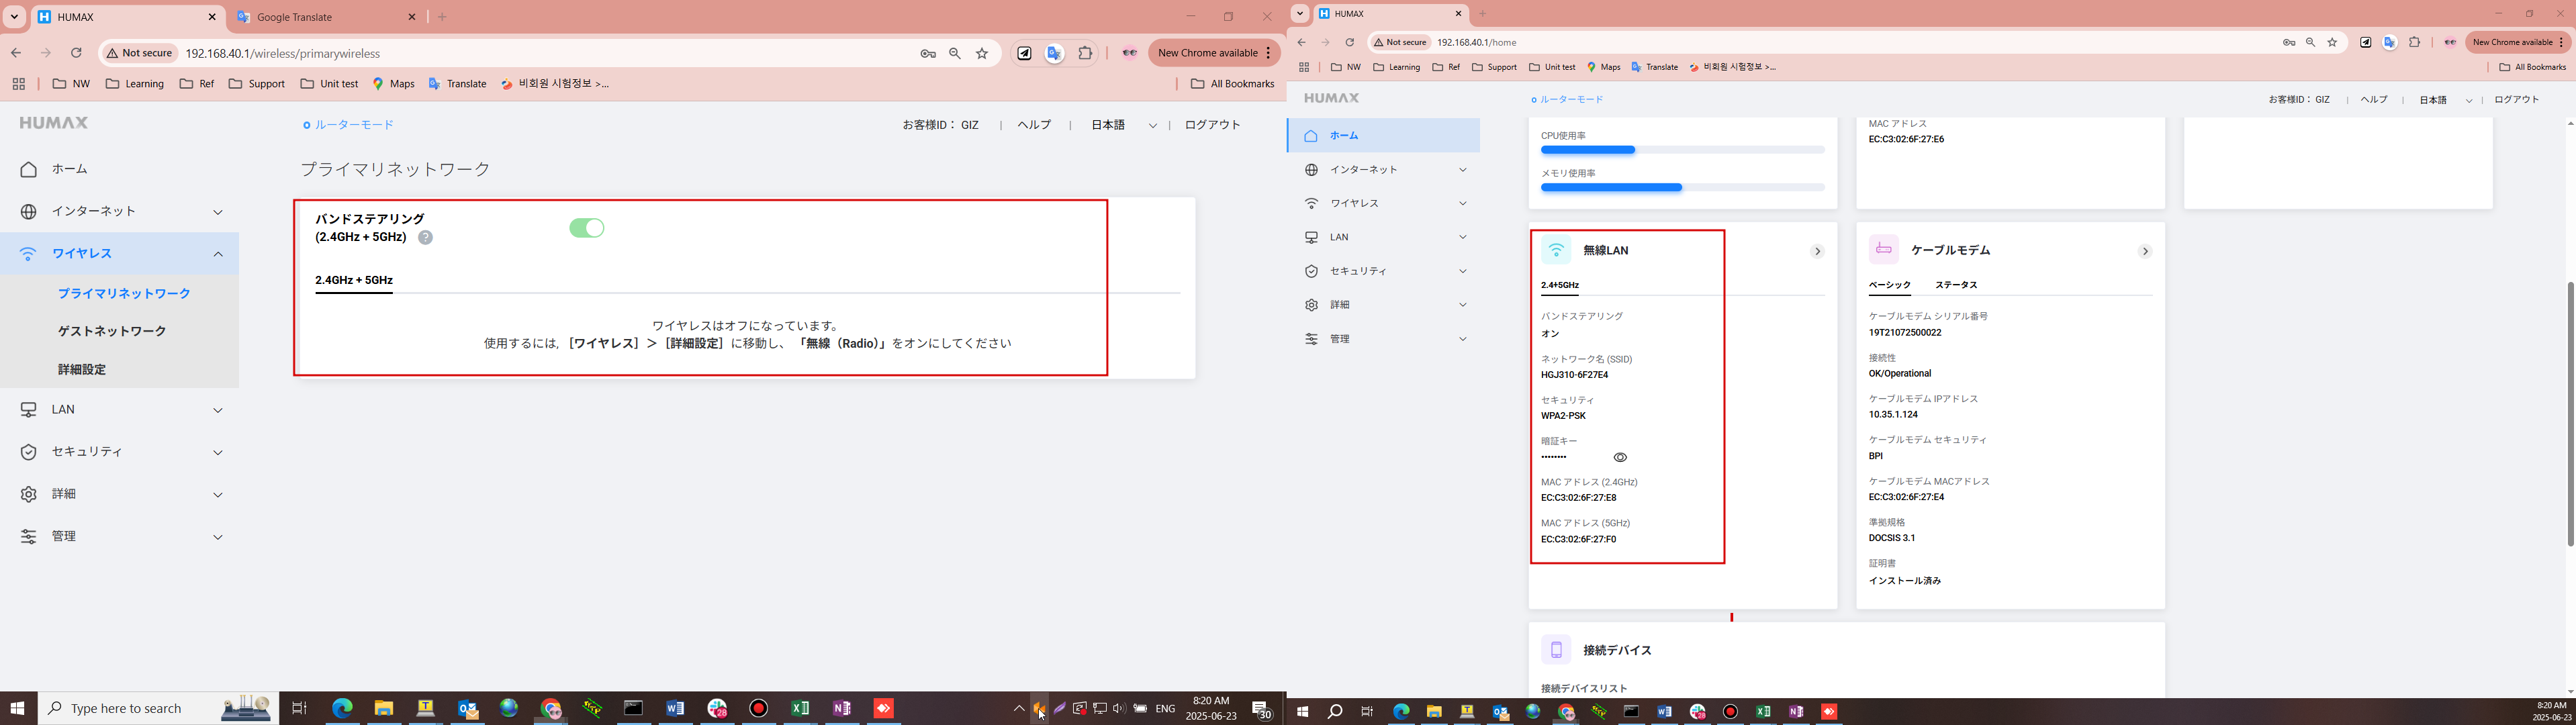Open the Maps bookmark in left window

[x=393, y=84]
